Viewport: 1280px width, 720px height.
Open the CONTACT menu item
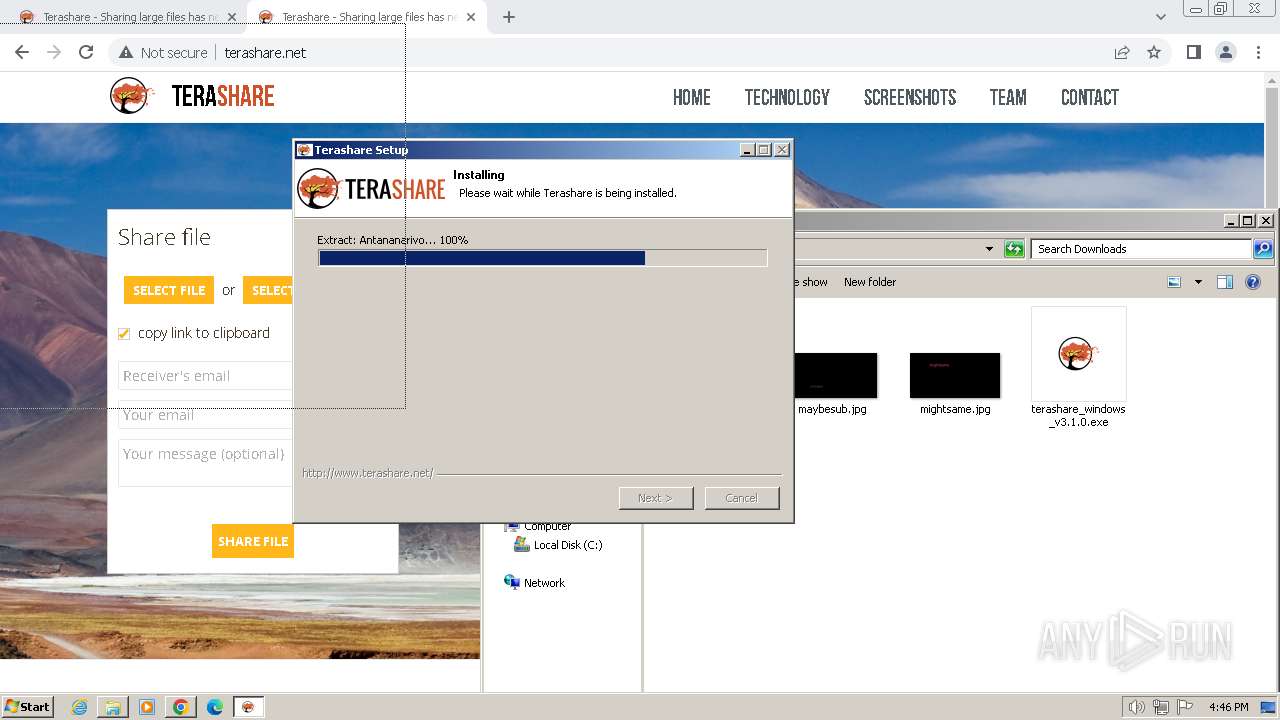pos(1090,97)
